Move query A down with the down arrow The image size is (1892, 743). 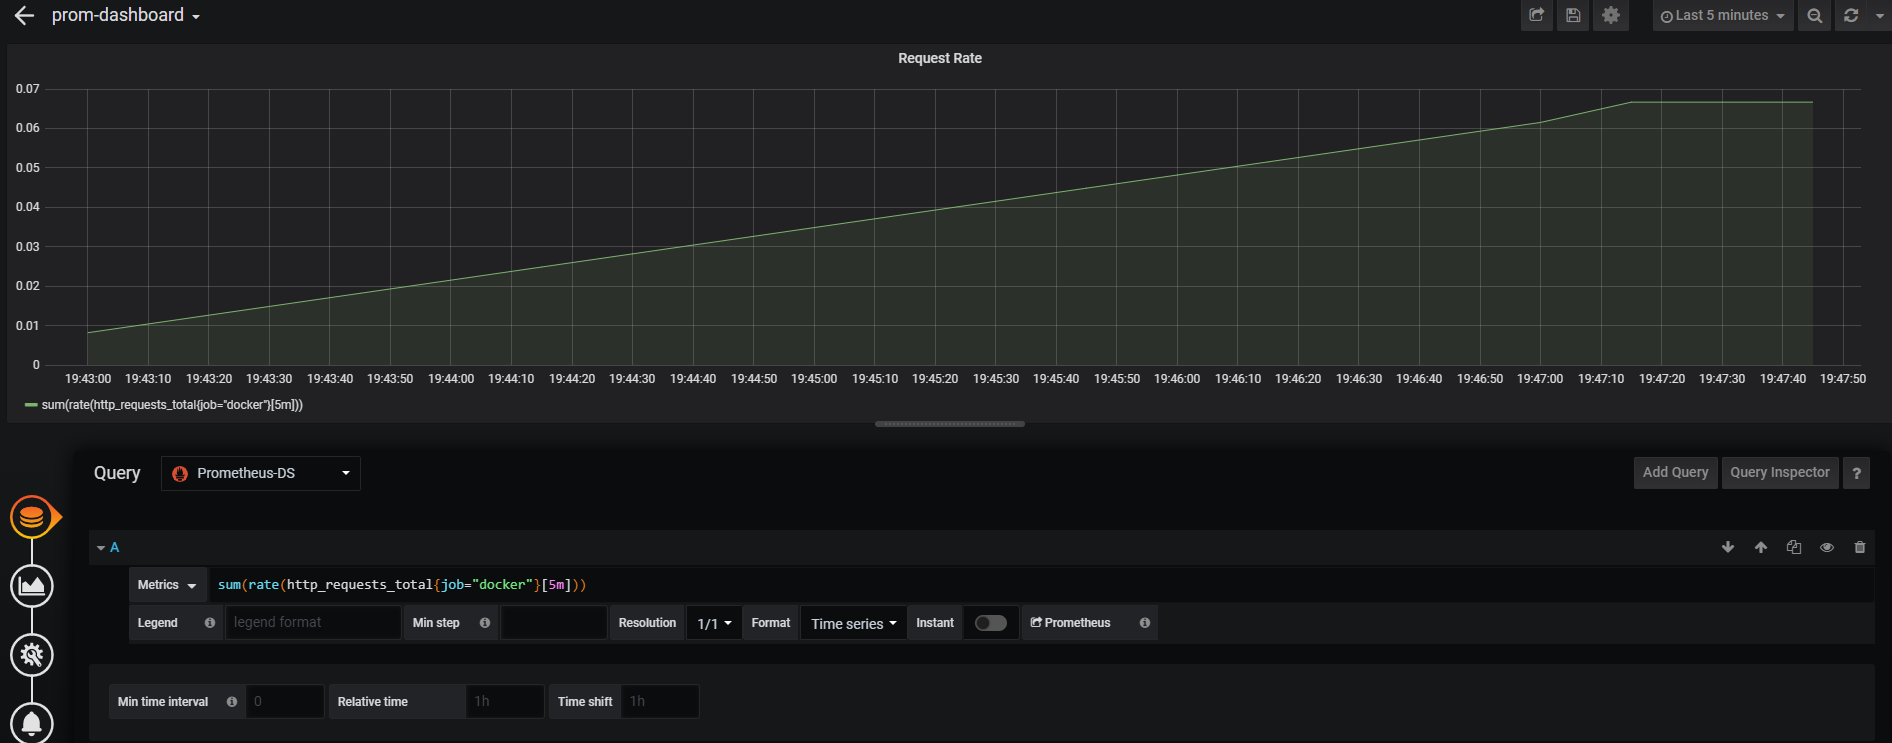(x=1727, y=547)
